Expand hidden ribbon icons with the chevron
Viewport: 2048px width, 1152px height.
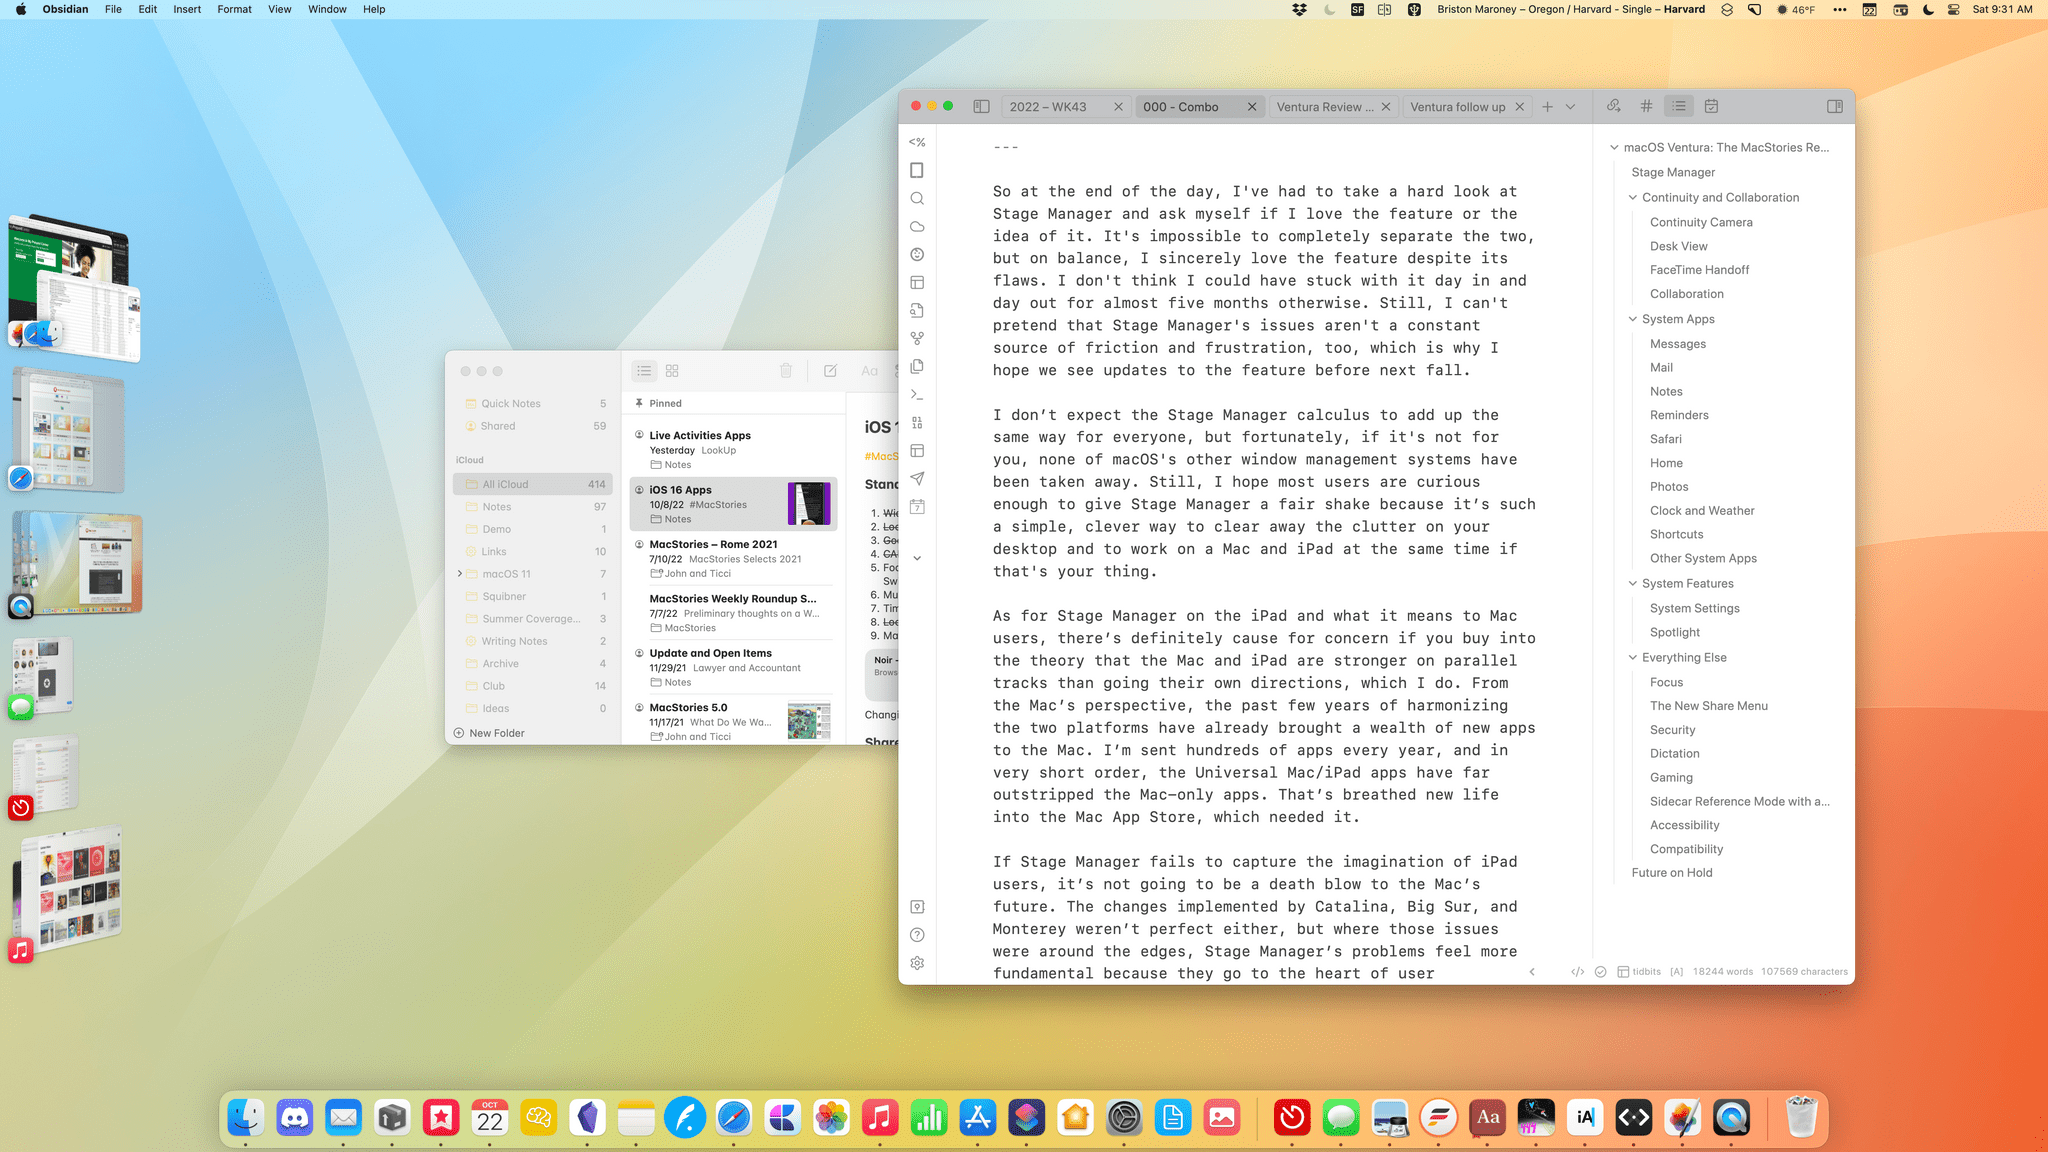tap(917, 558)
